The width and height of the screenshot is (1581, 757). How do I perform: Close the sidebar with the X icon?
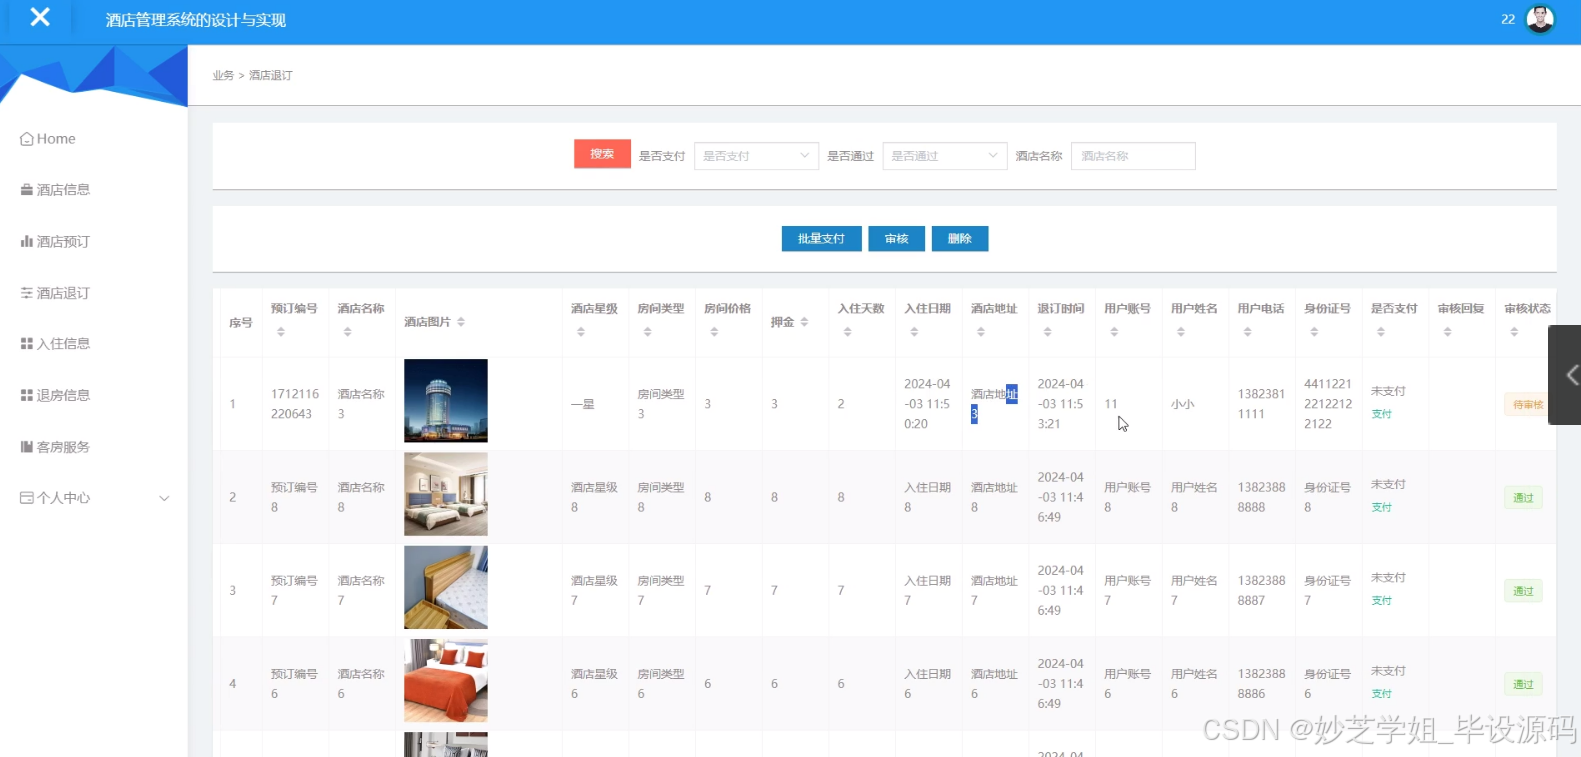pos(40,17)
